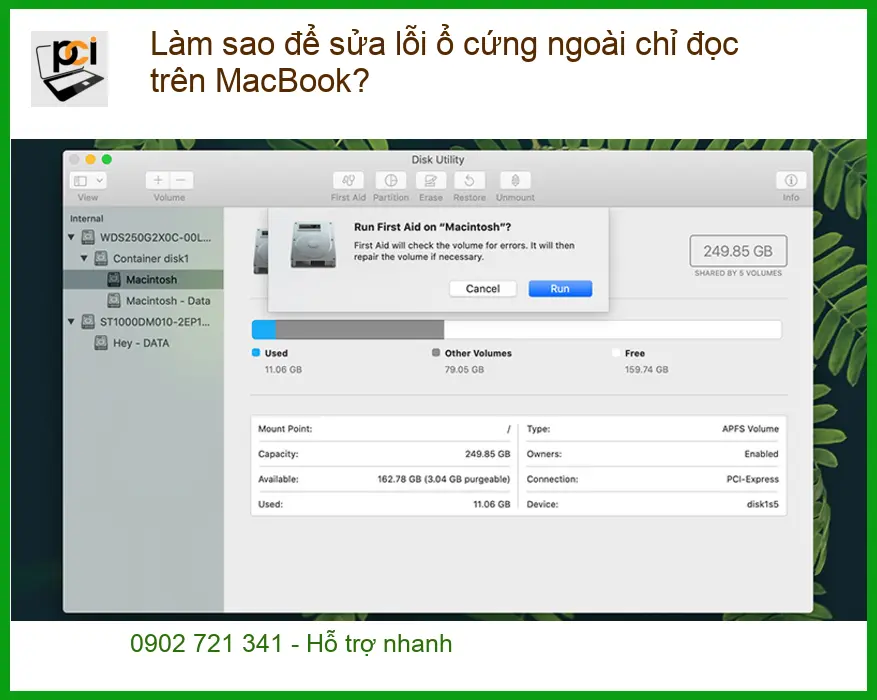Collapse the WDS250G2X0C-00L disk tree
The height and width of the screenshot is (700, 877).
[x=71, y=237]
